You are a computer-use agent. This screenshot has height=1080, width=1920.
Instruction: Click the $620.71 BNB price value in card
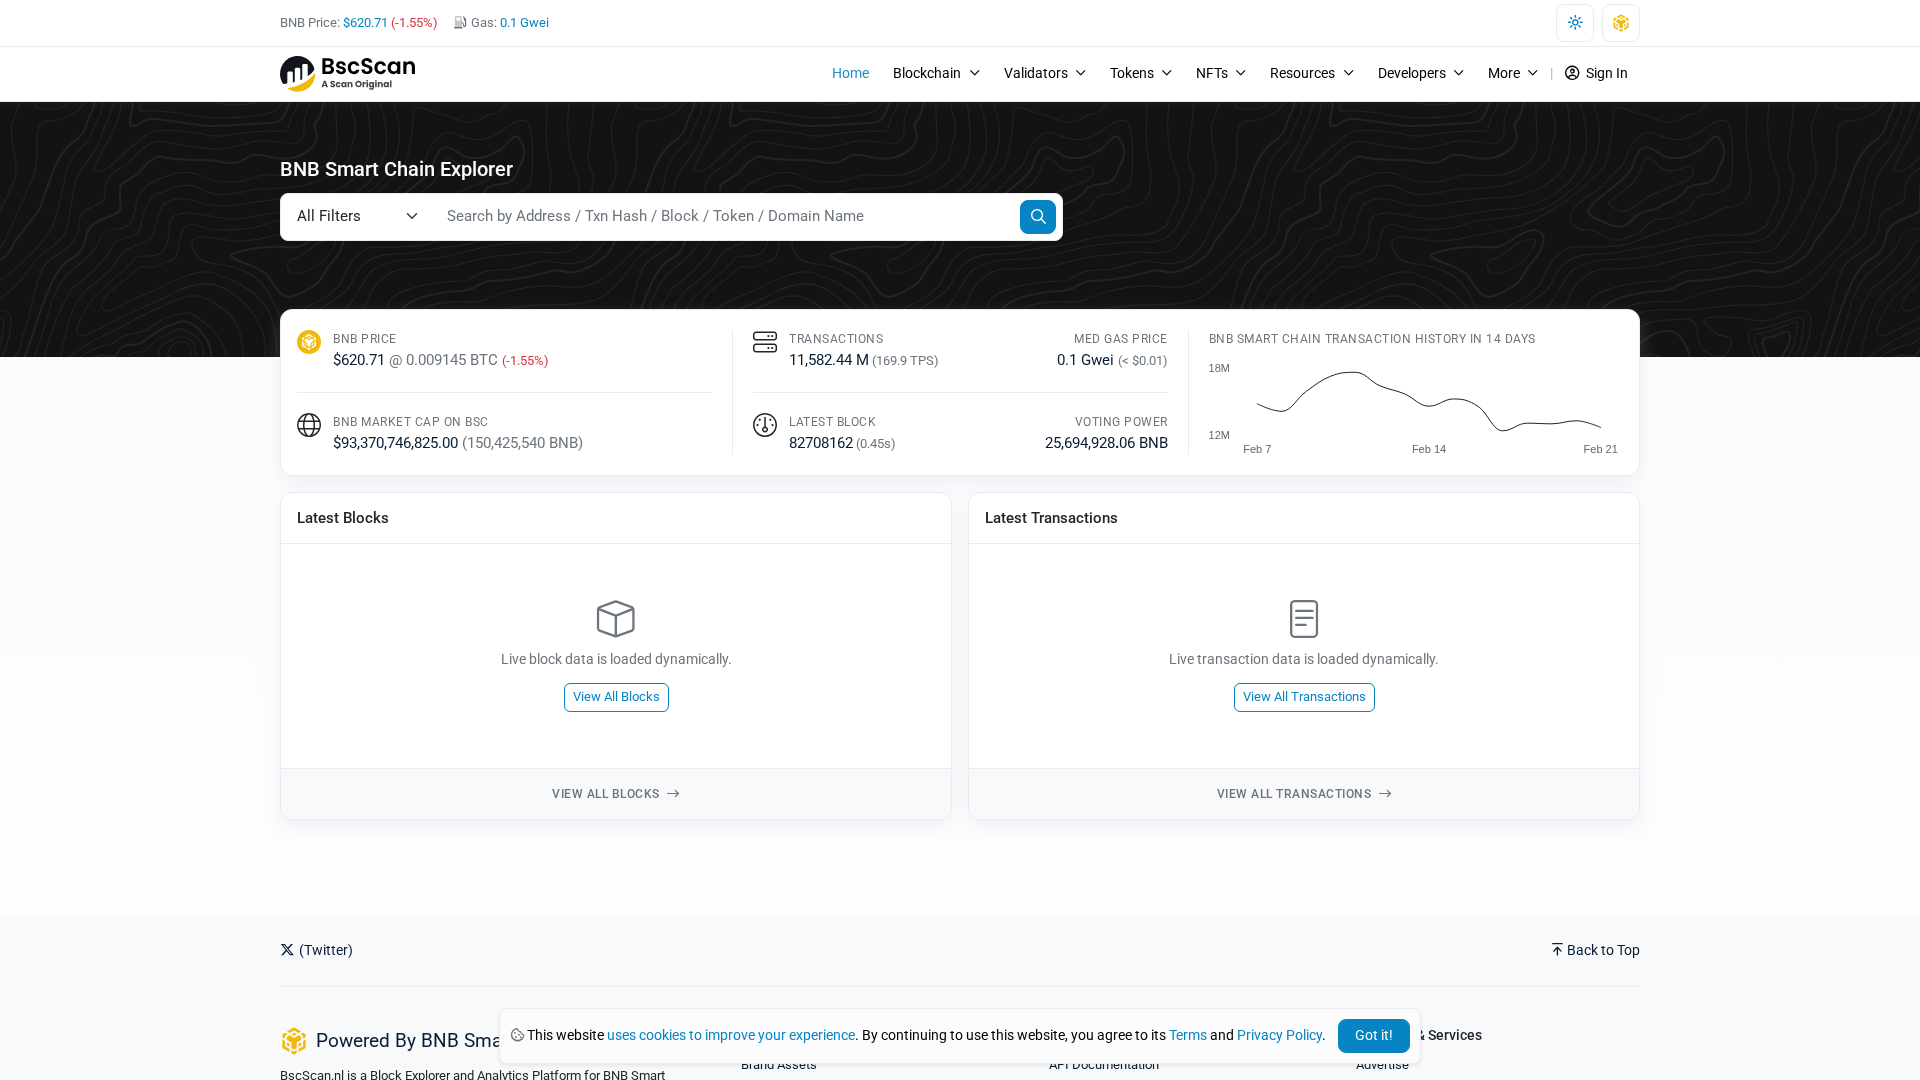point(359,360)
